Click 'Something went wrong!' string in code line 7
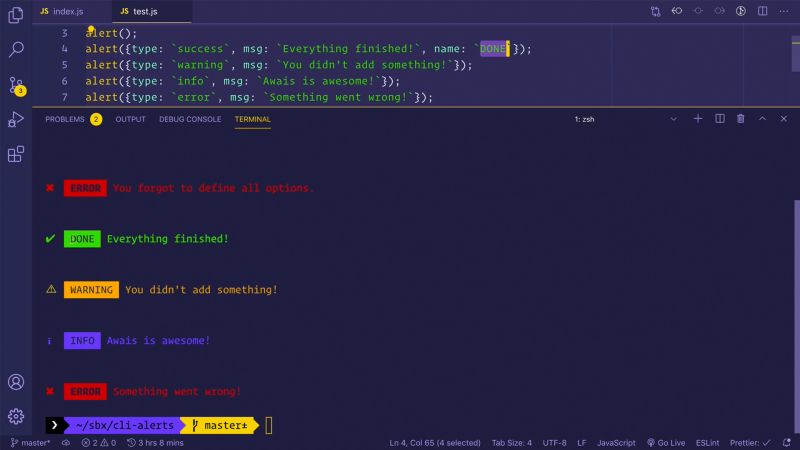This screenshot has width=800, height=450. [339, 97]
